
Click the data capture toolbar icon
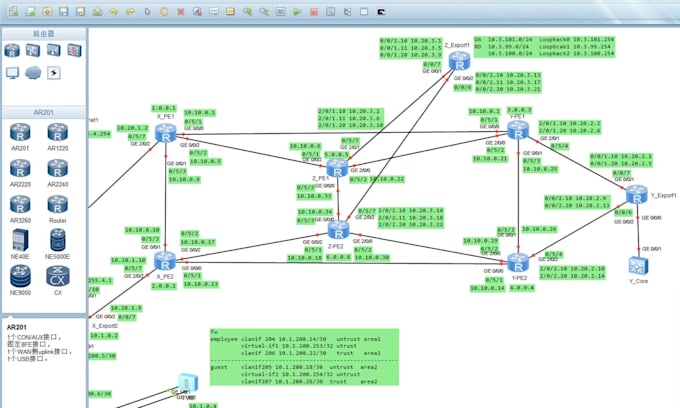330,12
